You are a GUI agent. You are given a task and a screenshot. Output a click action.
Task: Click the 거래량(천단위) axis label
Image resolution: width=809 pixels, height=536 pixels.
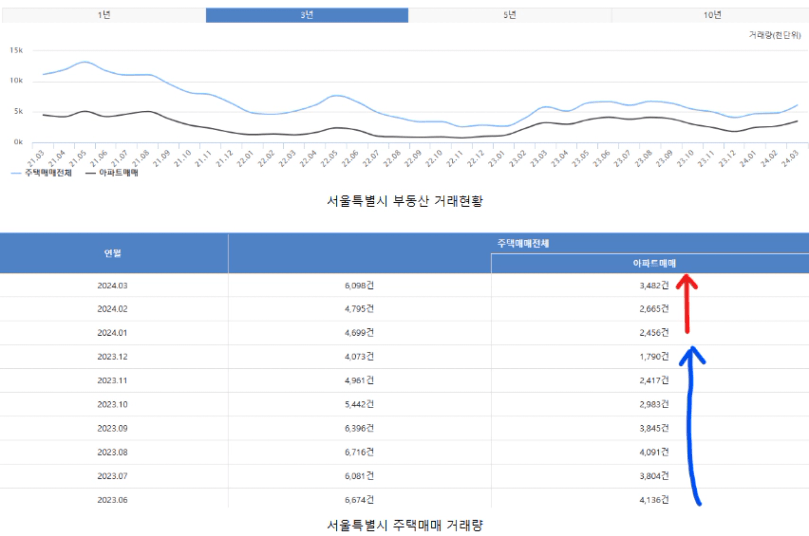[774, 35]
